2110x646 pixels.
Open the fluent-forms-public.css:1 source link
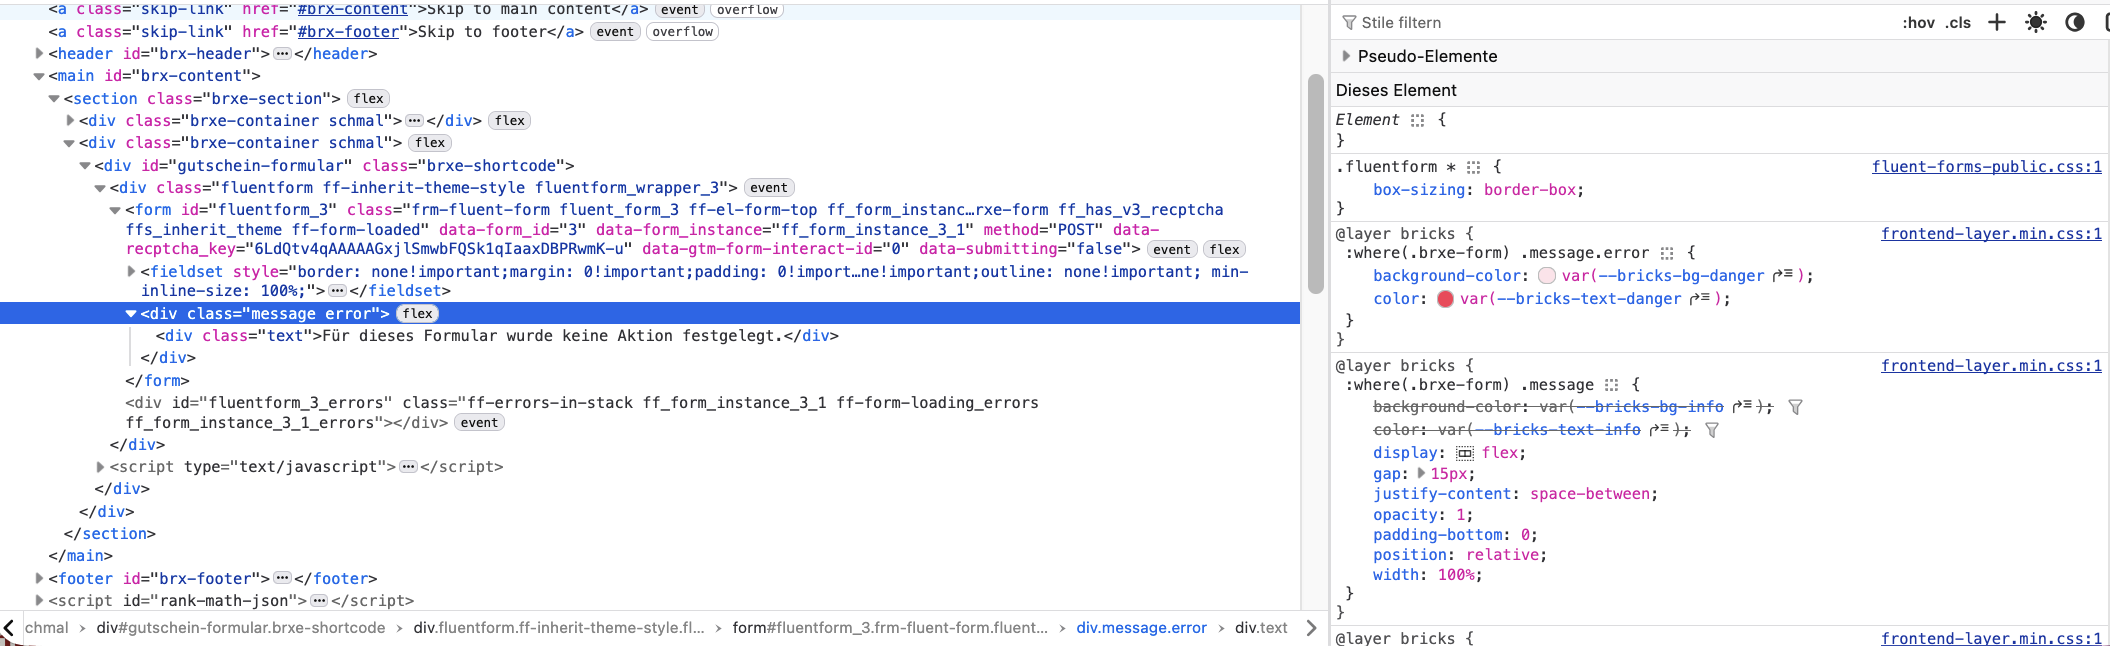pos(1986,167)
